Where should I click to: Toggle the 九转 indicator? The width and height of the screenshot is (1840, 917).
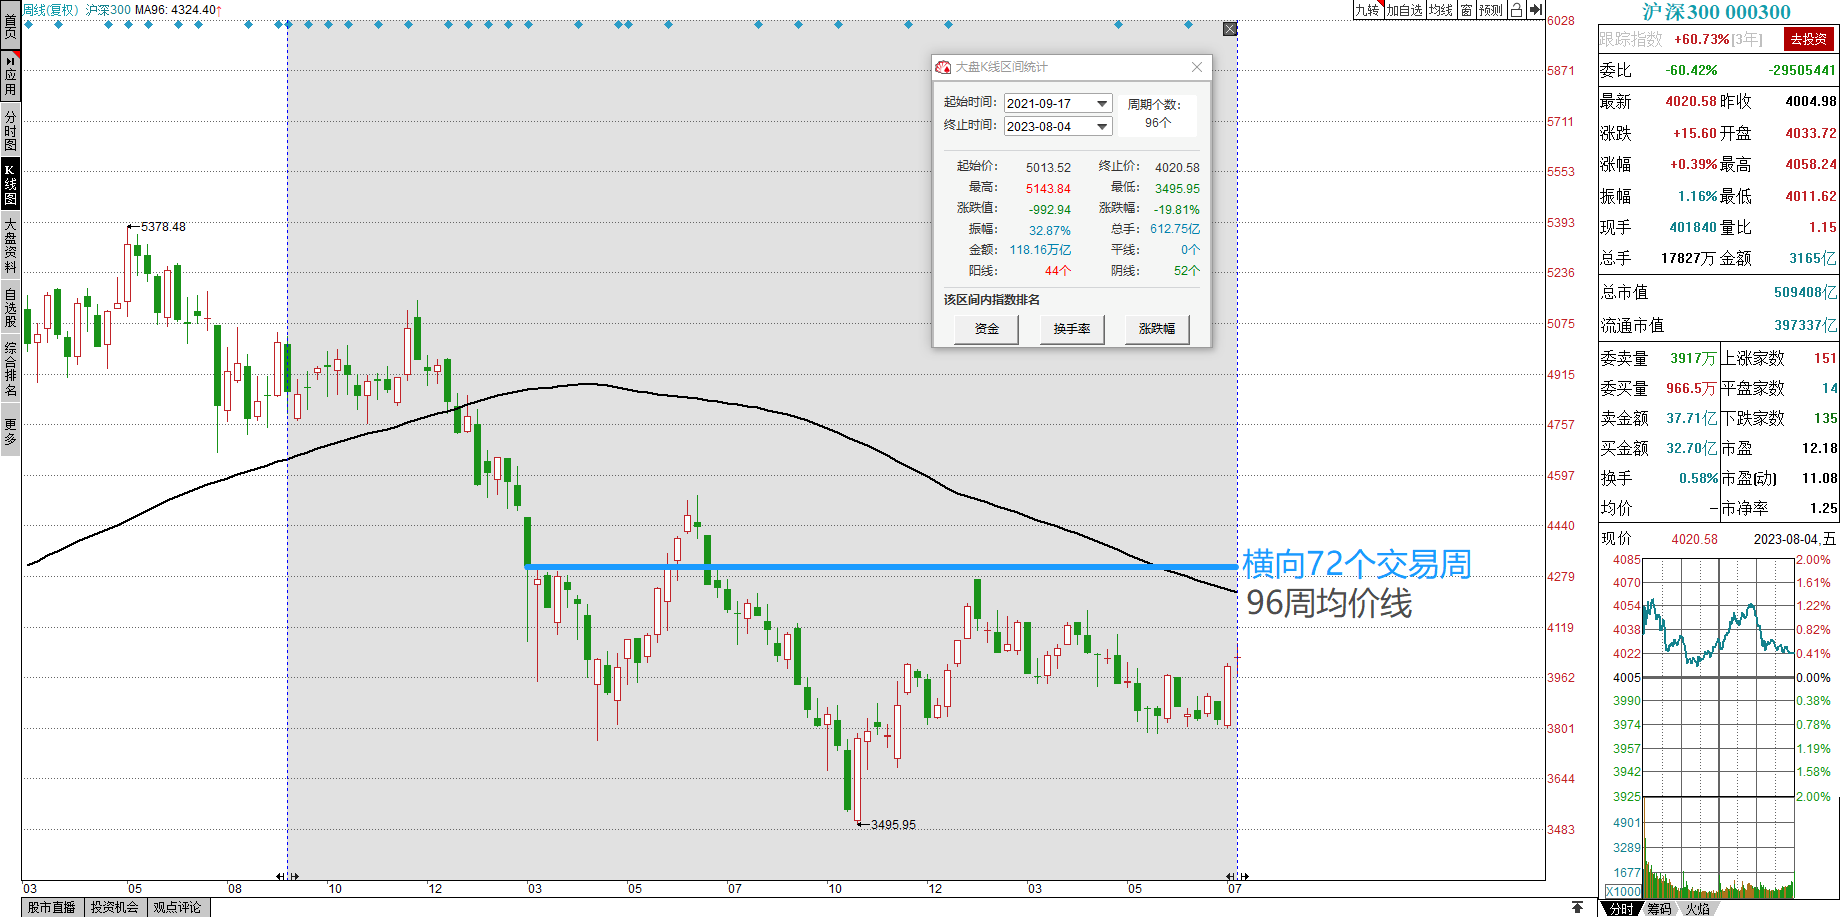(1367, 10)
